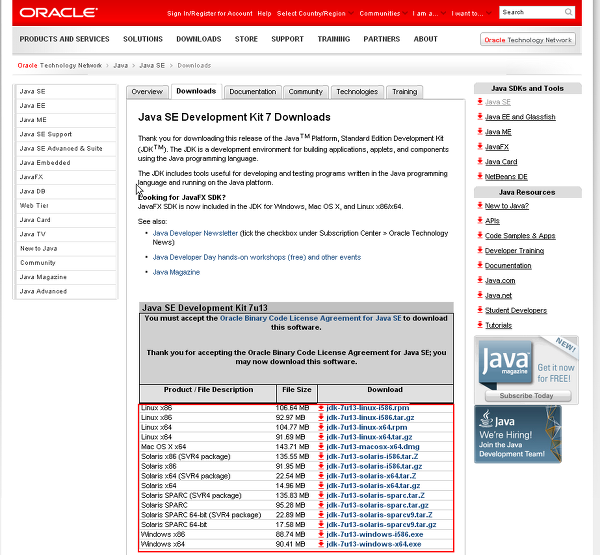Click the Oracle logo
Screen dimensions: 600x555
[x=59, y=13]
